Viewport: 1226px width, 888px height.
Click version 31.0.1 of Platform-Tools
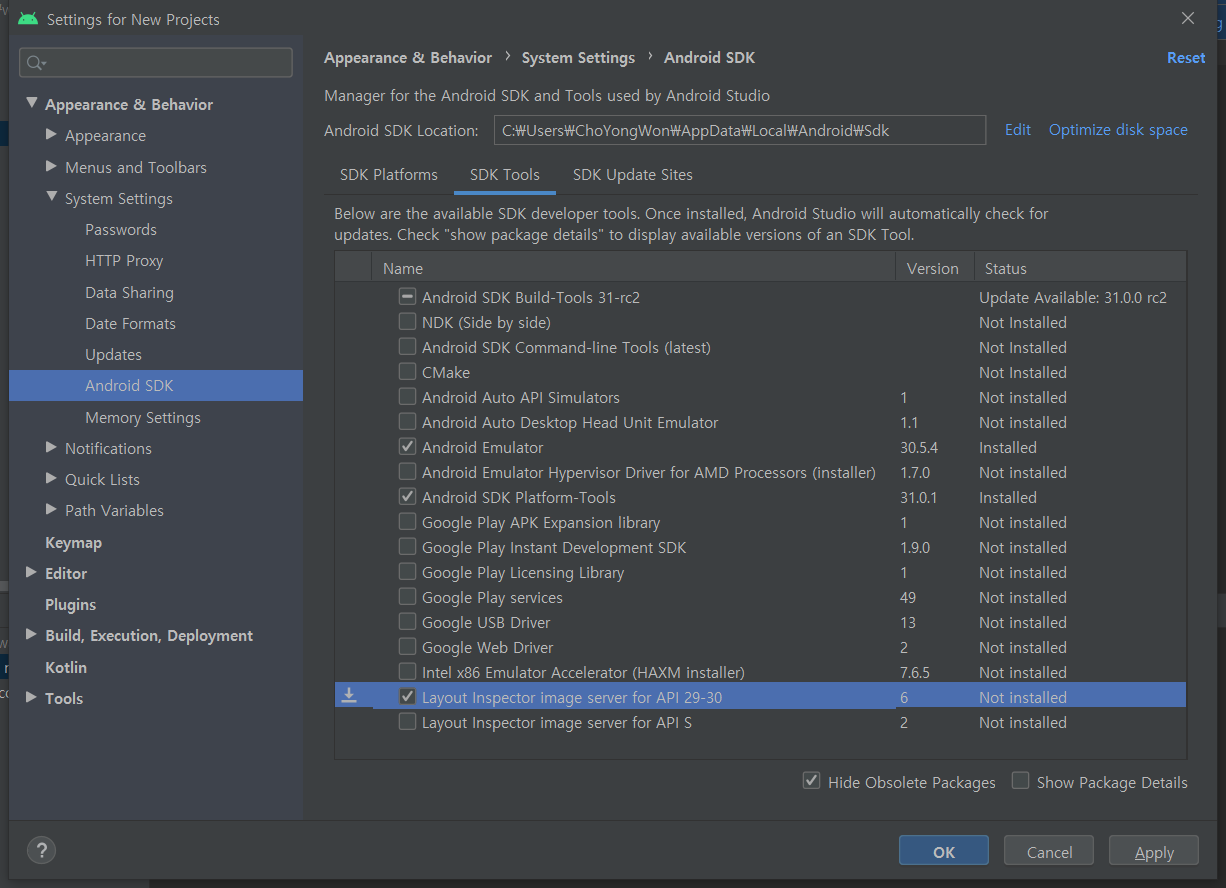click(918, 497)
